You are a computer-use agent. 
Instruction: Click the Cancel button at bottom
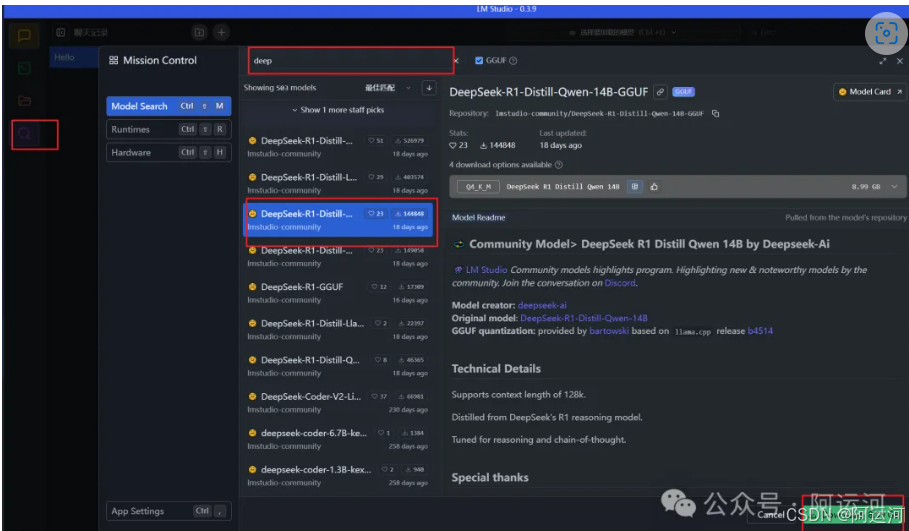[x=770, y=515]
